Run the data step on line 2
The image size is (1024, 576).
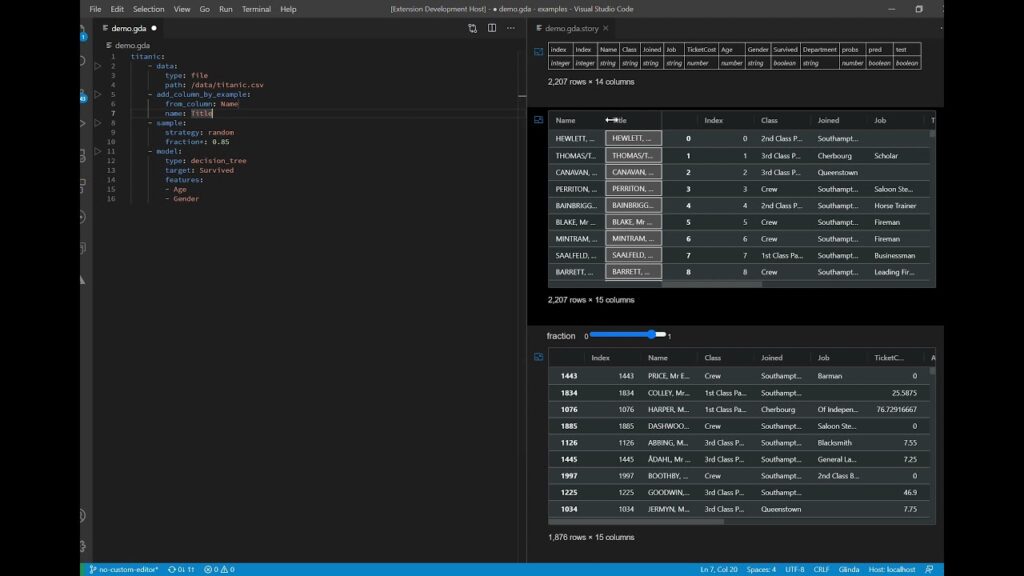click(98, 66)
